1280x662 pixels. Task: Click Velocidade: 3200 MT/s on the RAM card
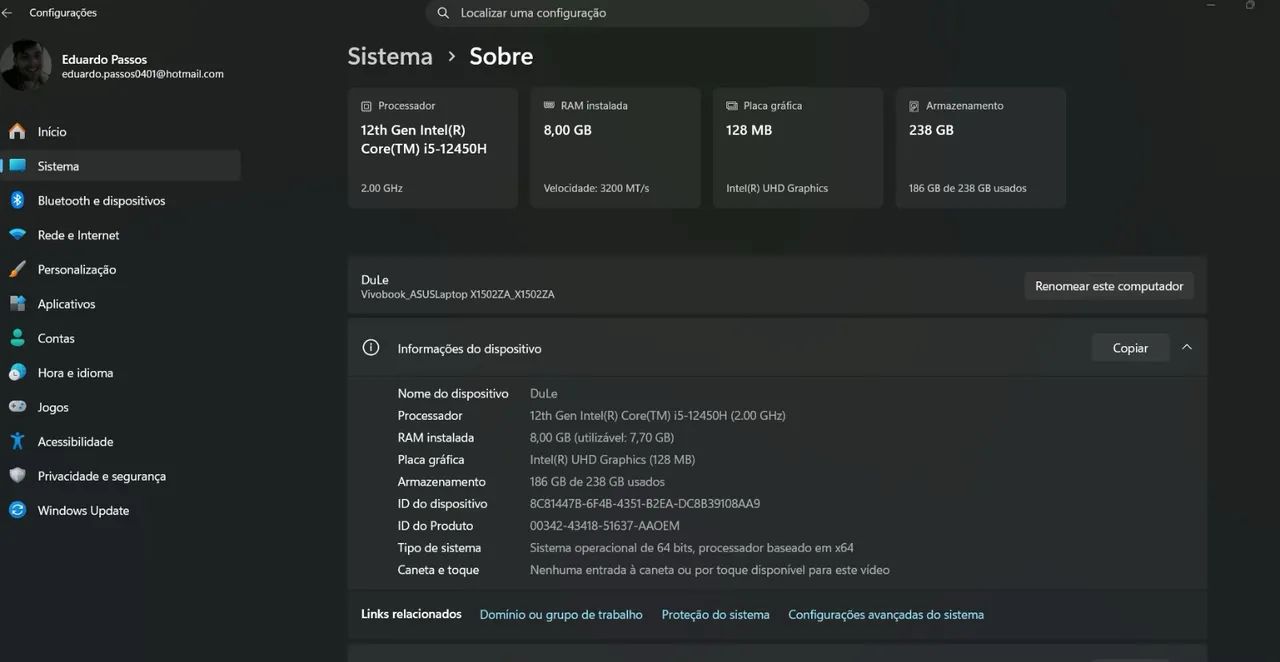click(596, 188)
